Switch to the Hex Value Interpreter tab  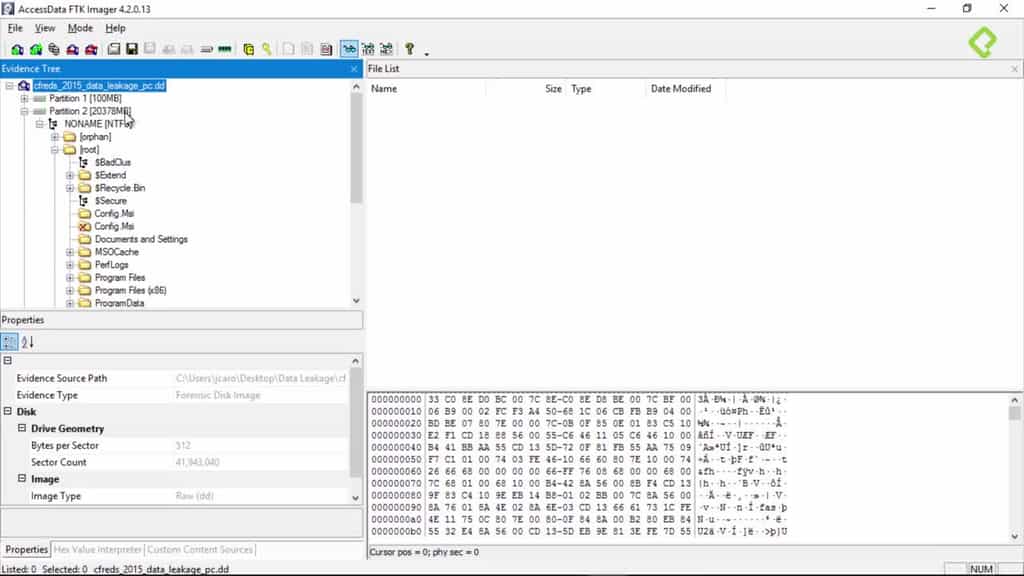coord(98,550)
